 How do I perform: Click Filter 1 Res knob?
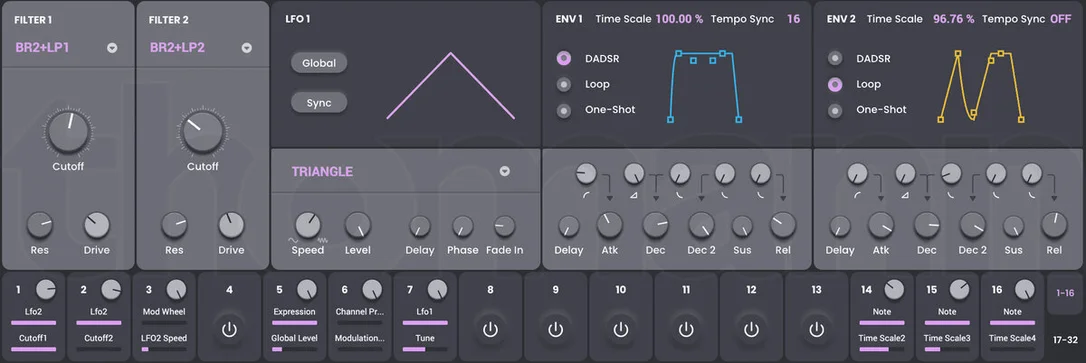(40, 225)
